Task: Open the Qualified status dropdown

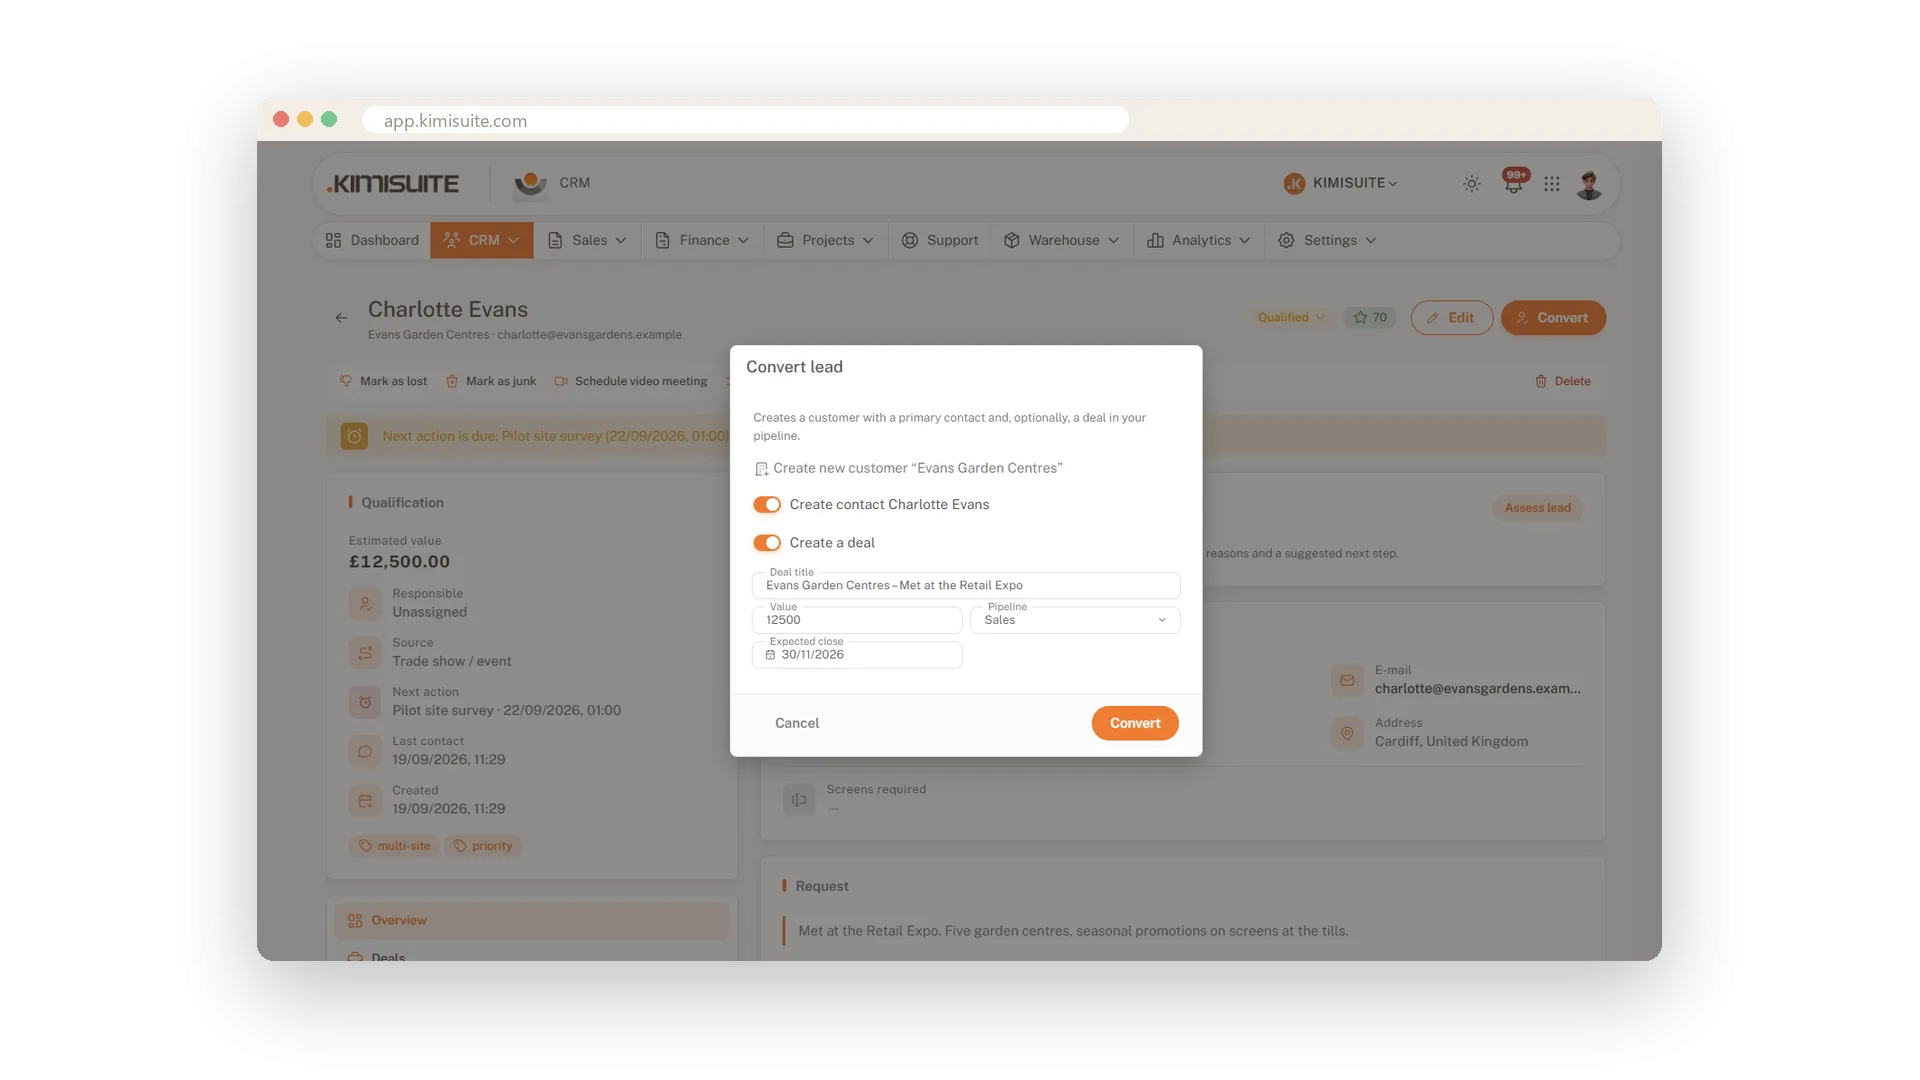Action: pos(1291,318)
